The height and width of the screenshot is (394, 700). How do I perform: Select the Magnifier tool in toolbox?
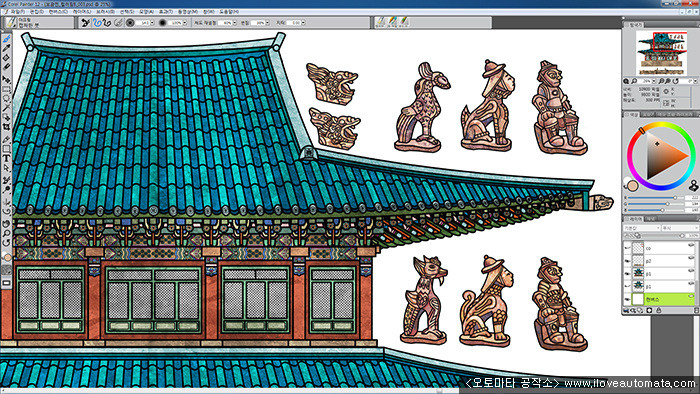[6, 233]
